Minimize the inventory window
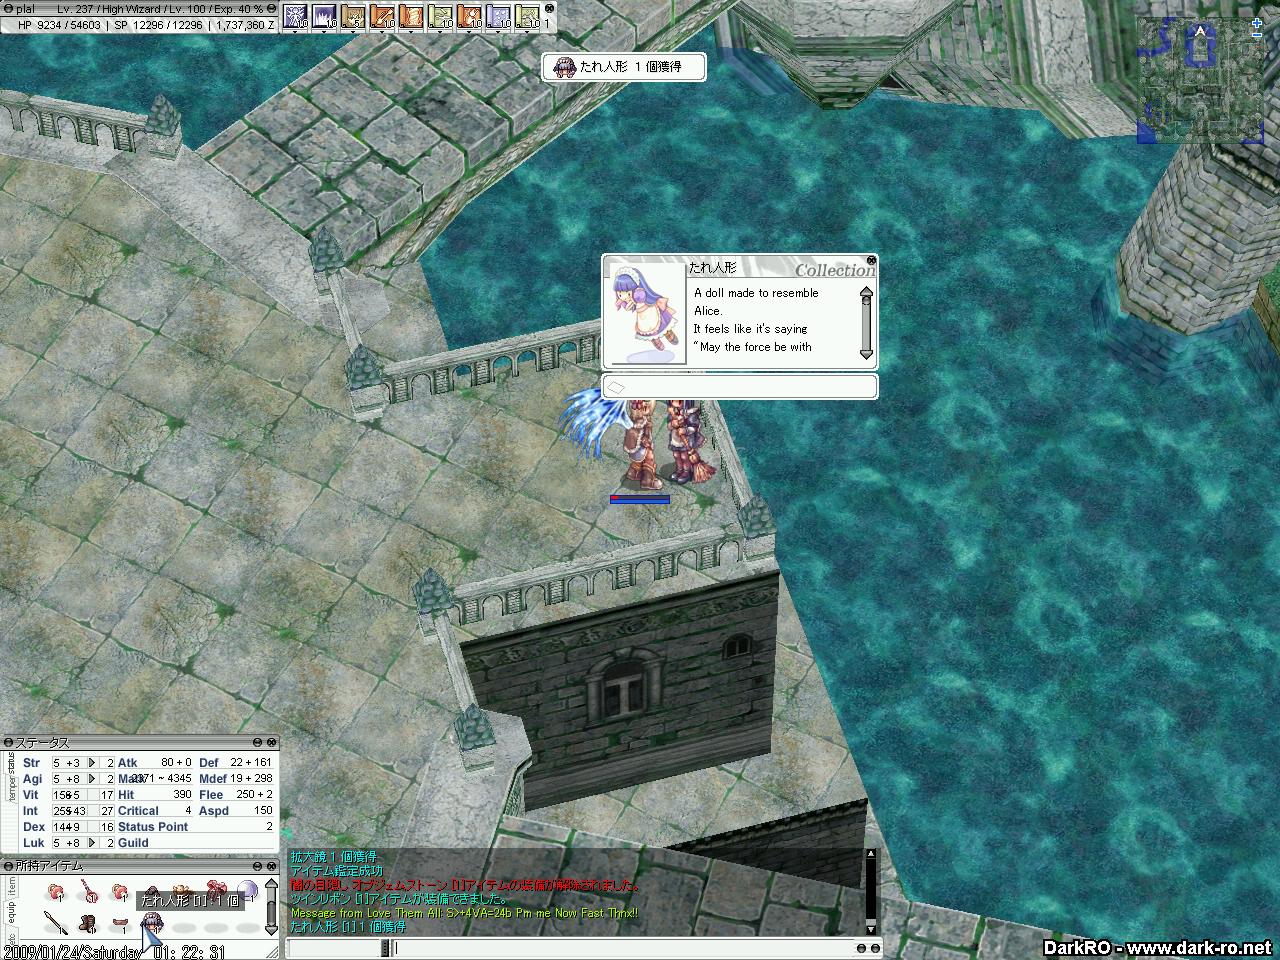The width and height of the screenshot is (1280, 960). point(257,866)
